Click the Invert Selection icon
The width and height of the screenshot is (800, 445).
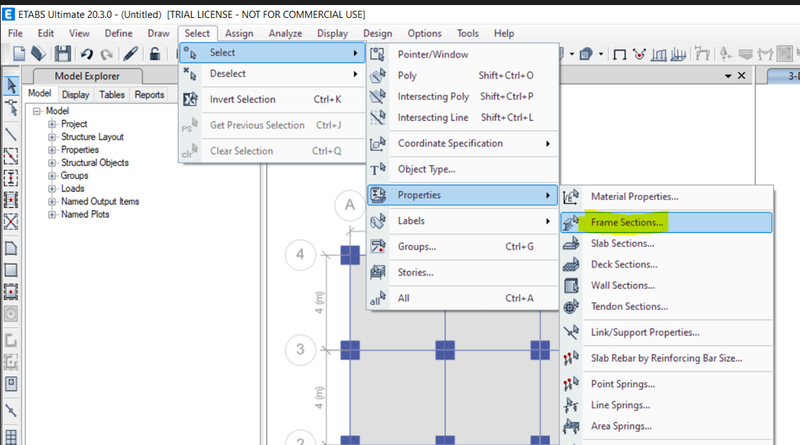click(190, 99)
